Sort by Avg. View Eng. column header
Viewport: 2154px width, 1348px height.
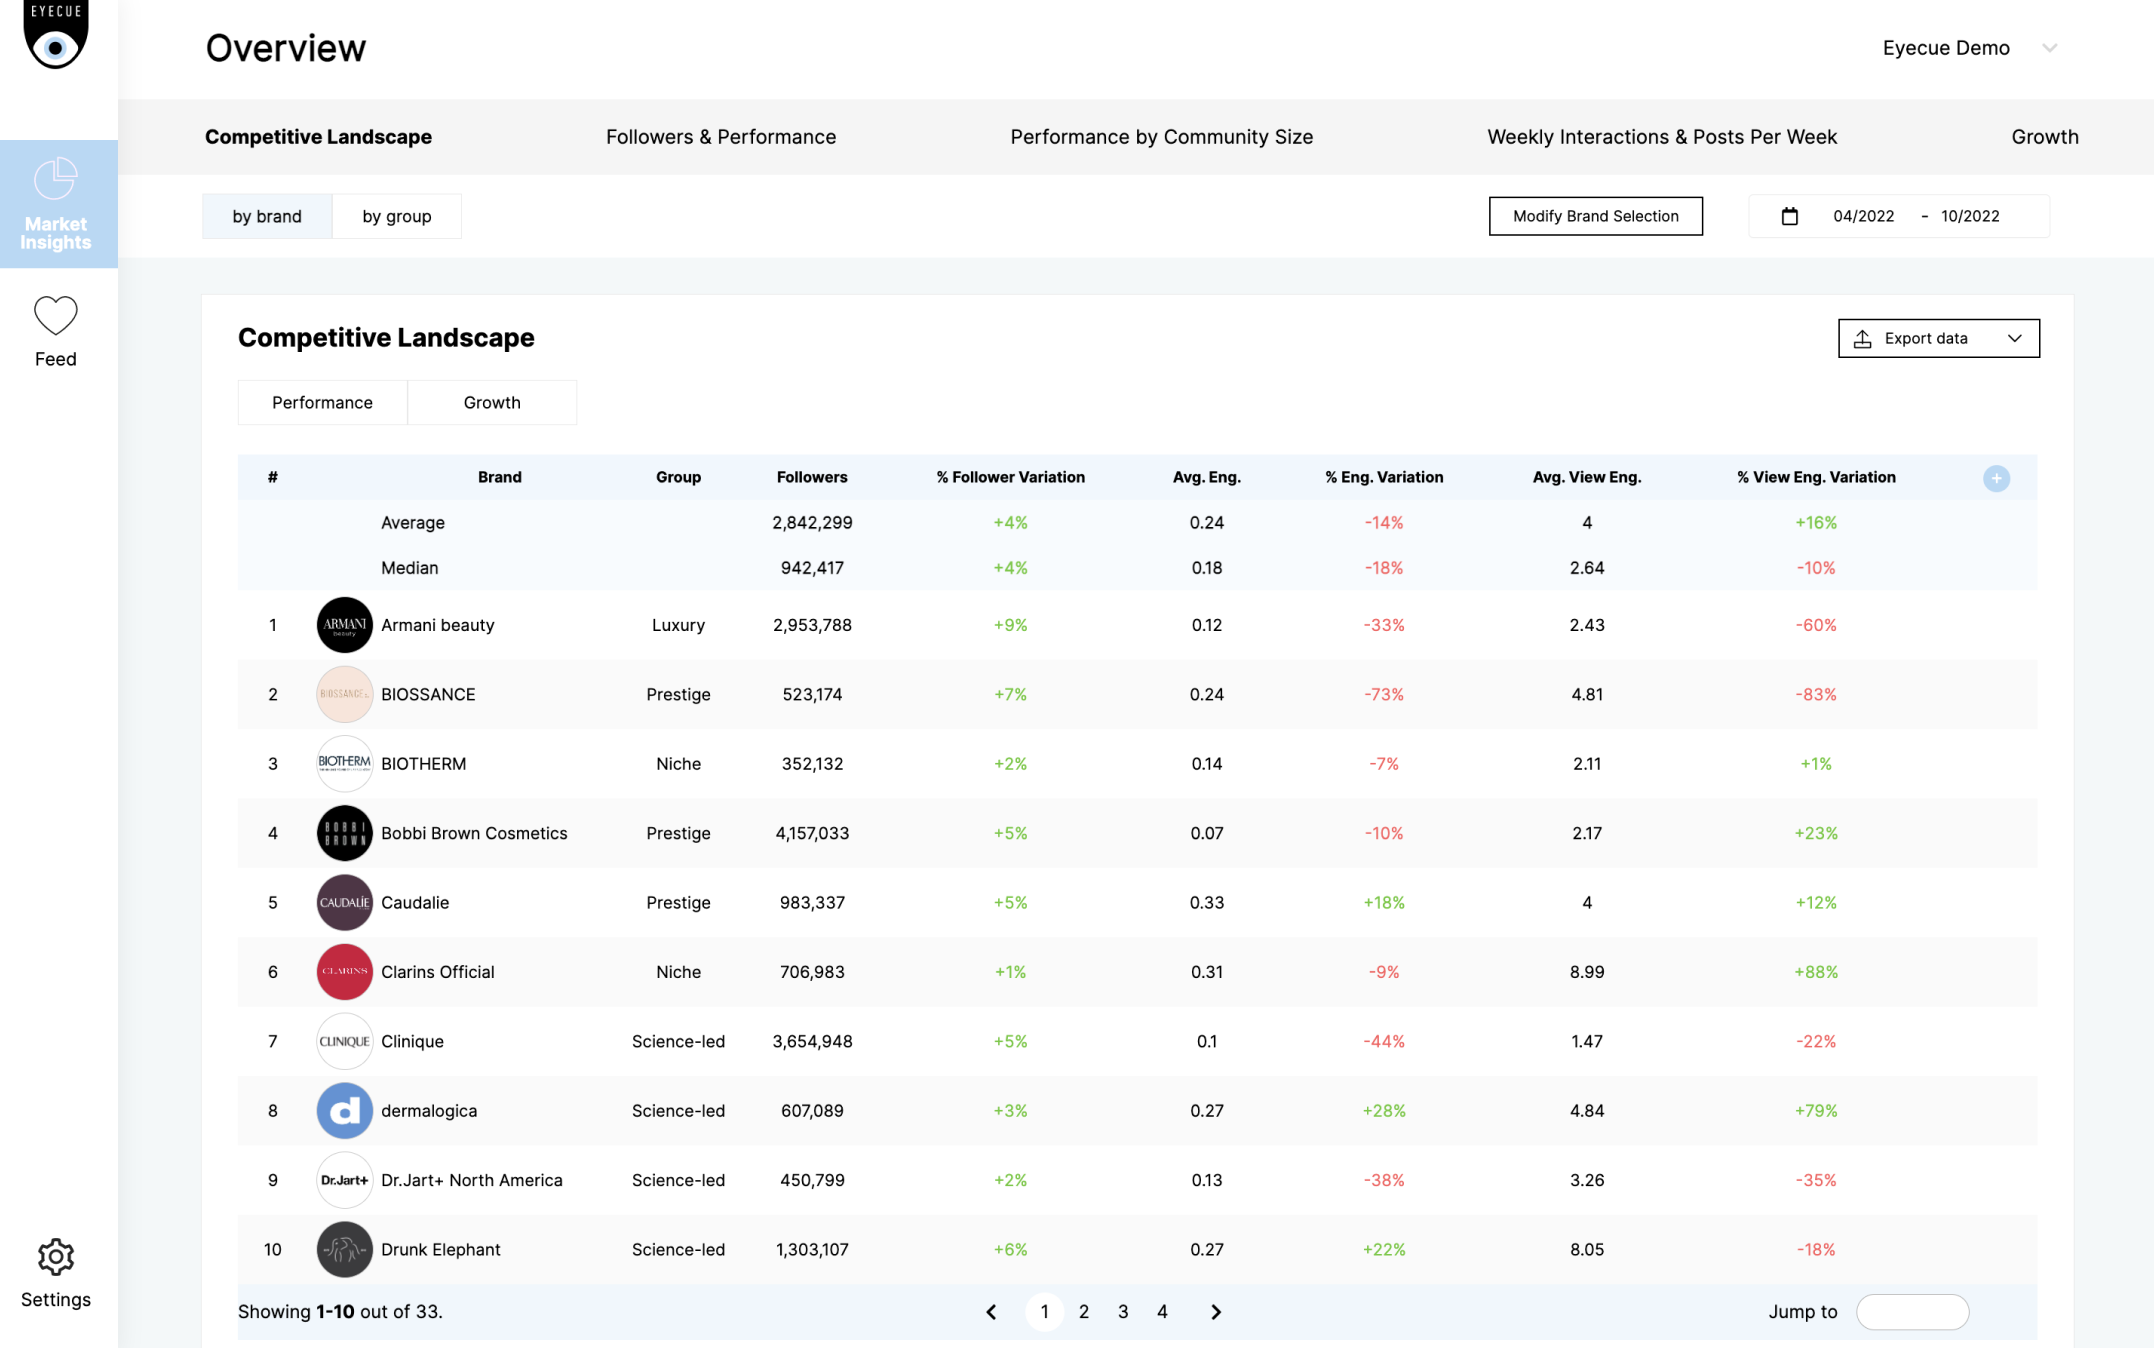[x=1586, y=477]
